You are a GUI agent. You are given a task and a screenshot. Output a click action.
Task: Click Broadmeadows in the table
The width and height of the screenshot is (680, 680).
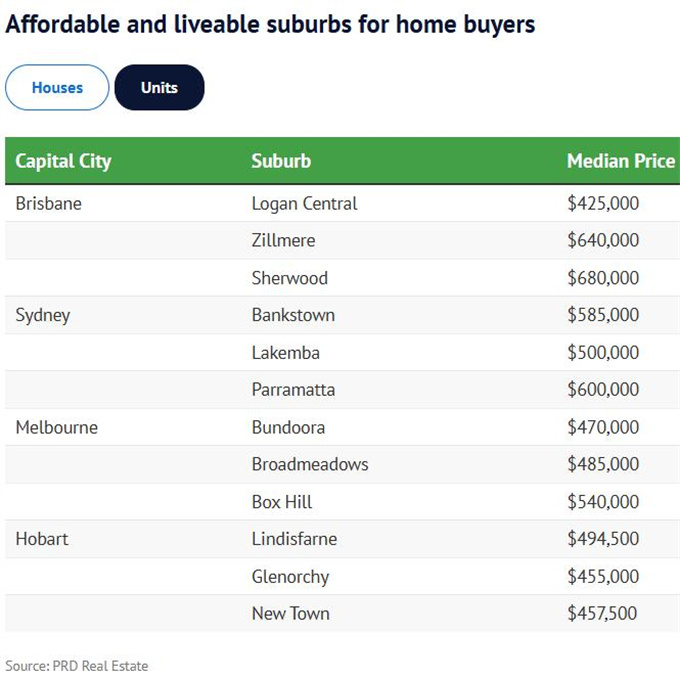pos(310,464)
